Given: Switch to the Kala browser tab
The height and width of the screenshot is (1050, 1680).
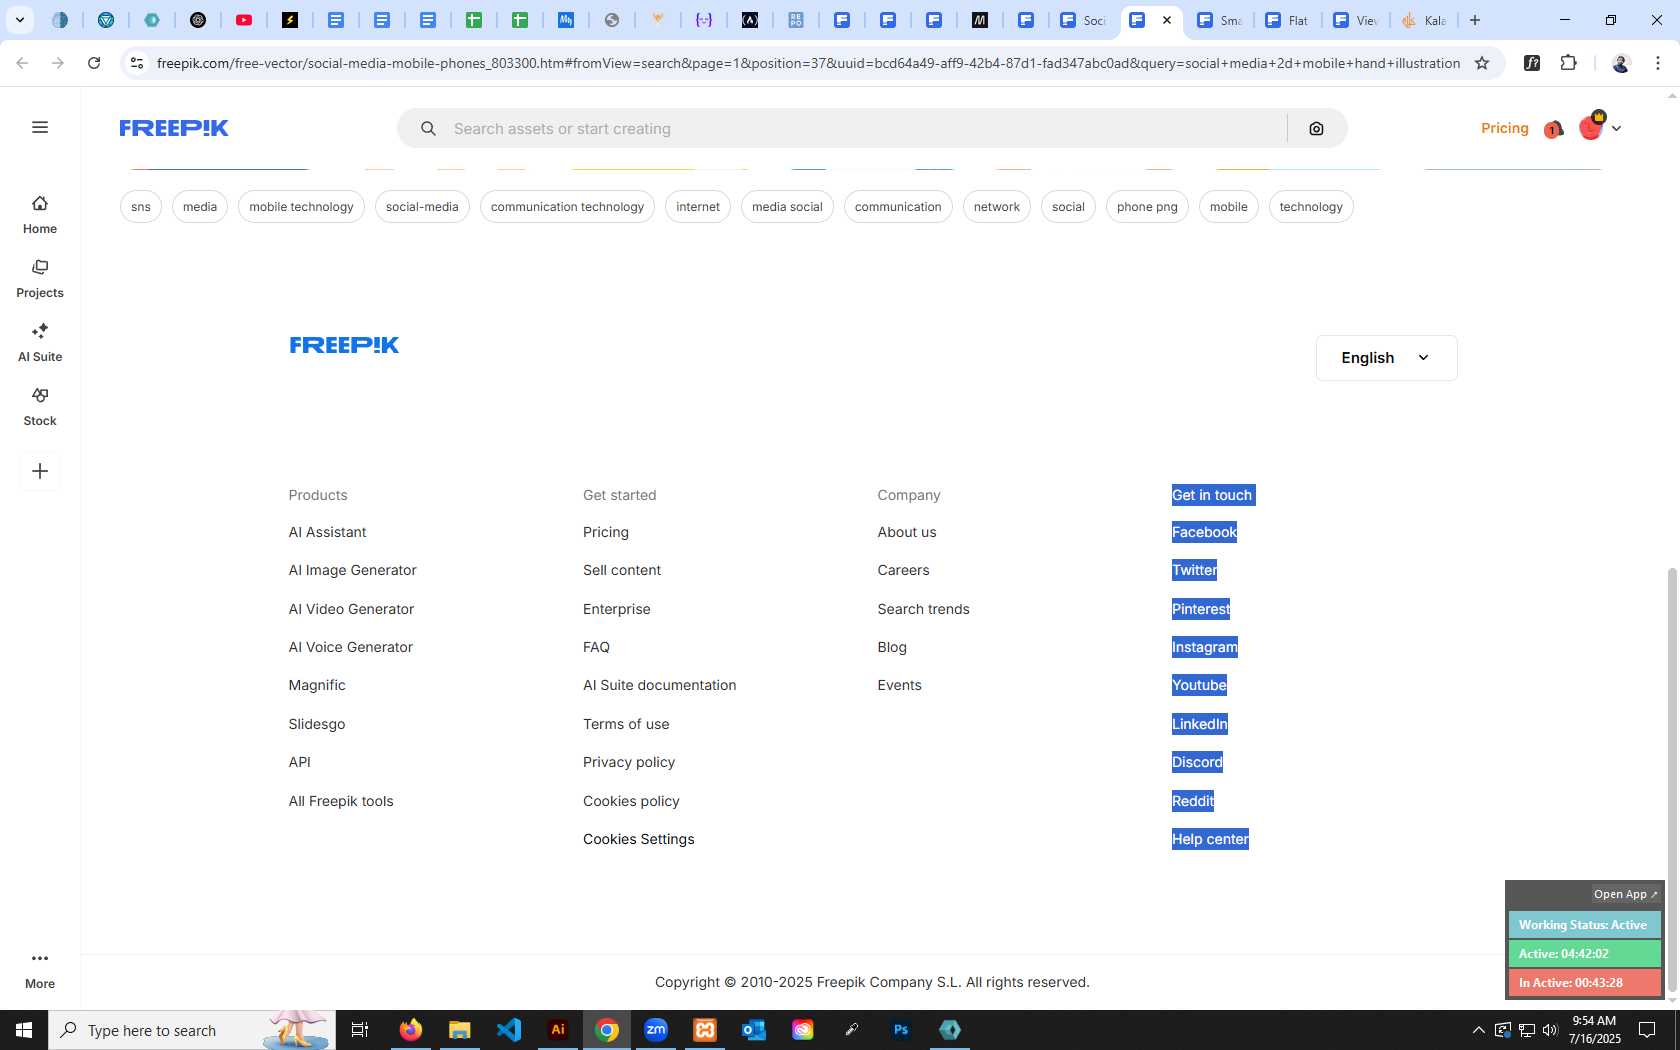Looking at the screenshot, I should point(1424,20).
